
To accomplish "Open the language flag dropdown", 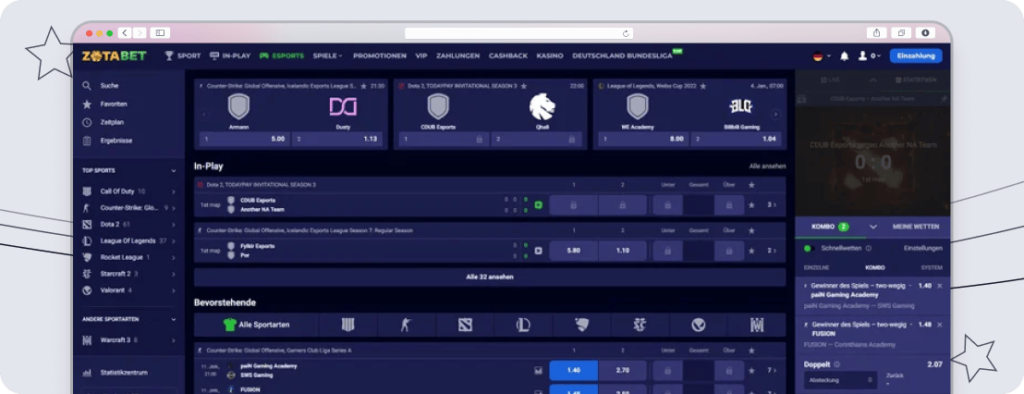I will point(822,56).
